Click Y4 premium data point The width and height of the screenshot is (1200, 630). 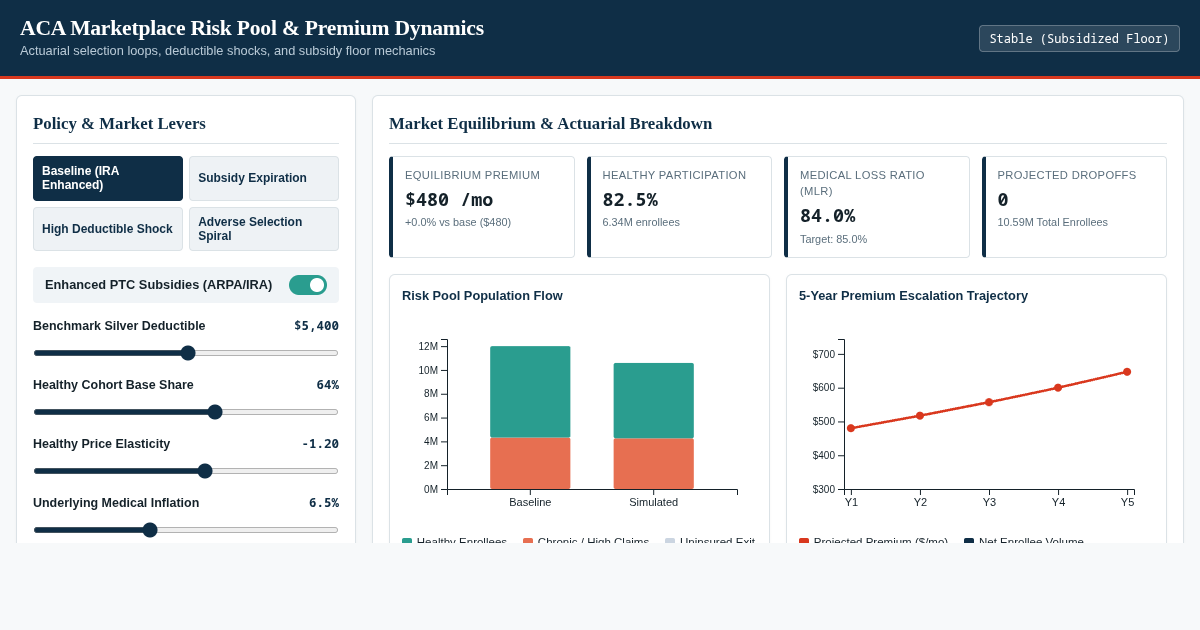coord(1058,388)
